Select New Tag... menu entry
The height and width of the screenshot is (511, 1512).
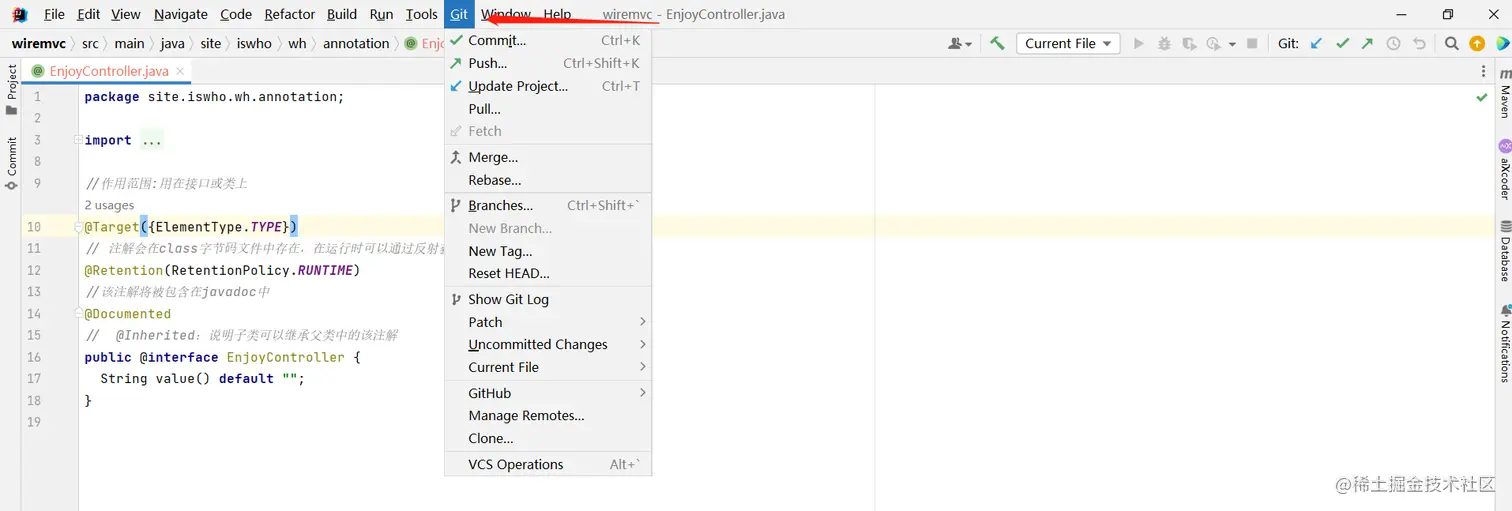tap(548, 251)
